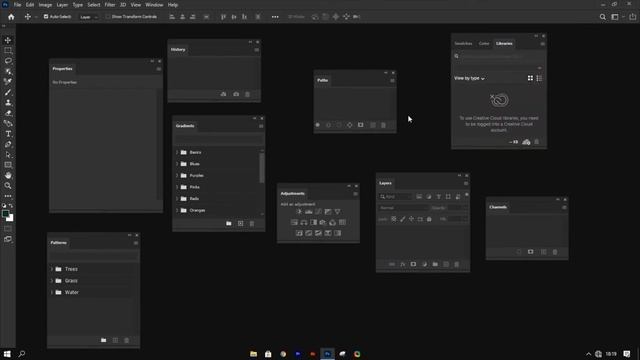Expand the Purples gradient folder
The width and height of the screenshot is (640, 360).
[x=177, y=176]
